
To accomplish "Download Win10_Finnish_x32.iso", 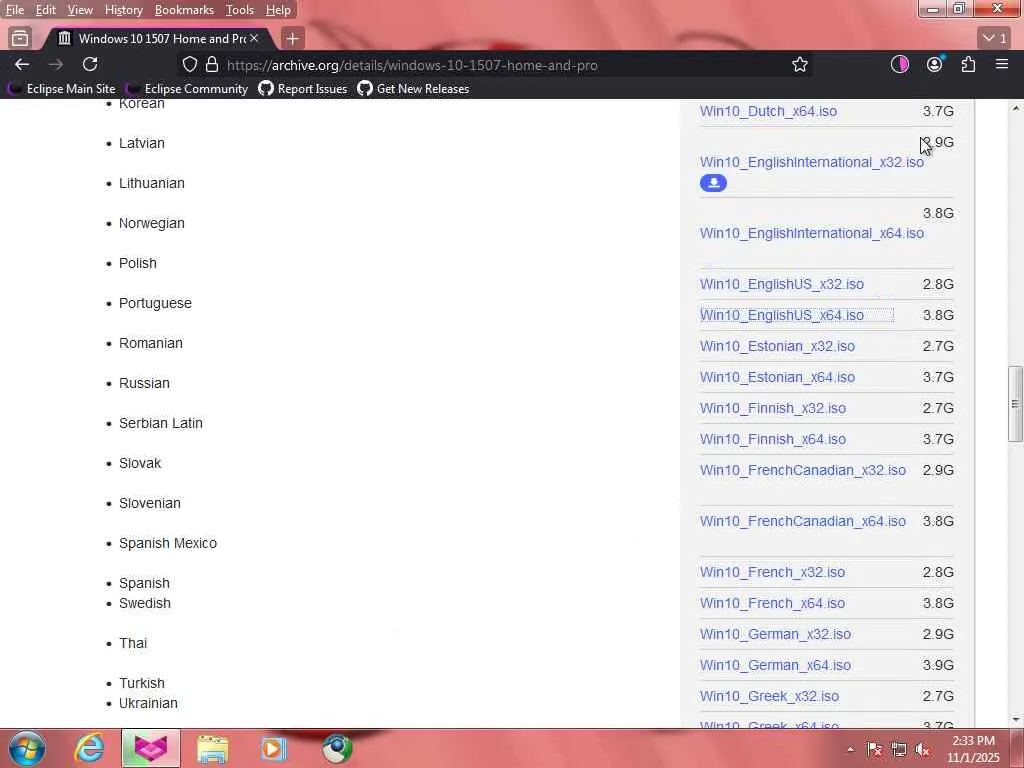I will click(x=773, y=408).
